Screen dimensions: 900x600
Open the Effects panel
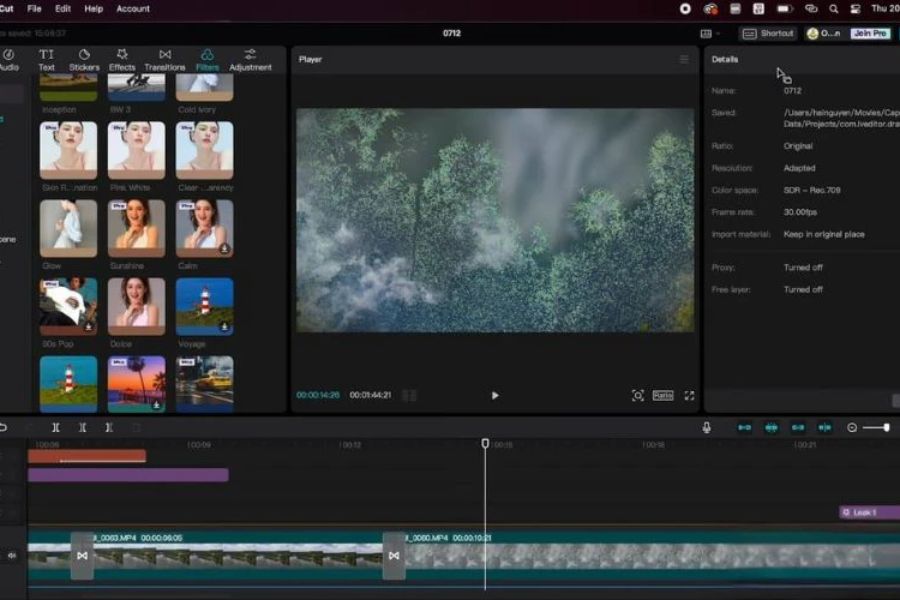point(122,60)
